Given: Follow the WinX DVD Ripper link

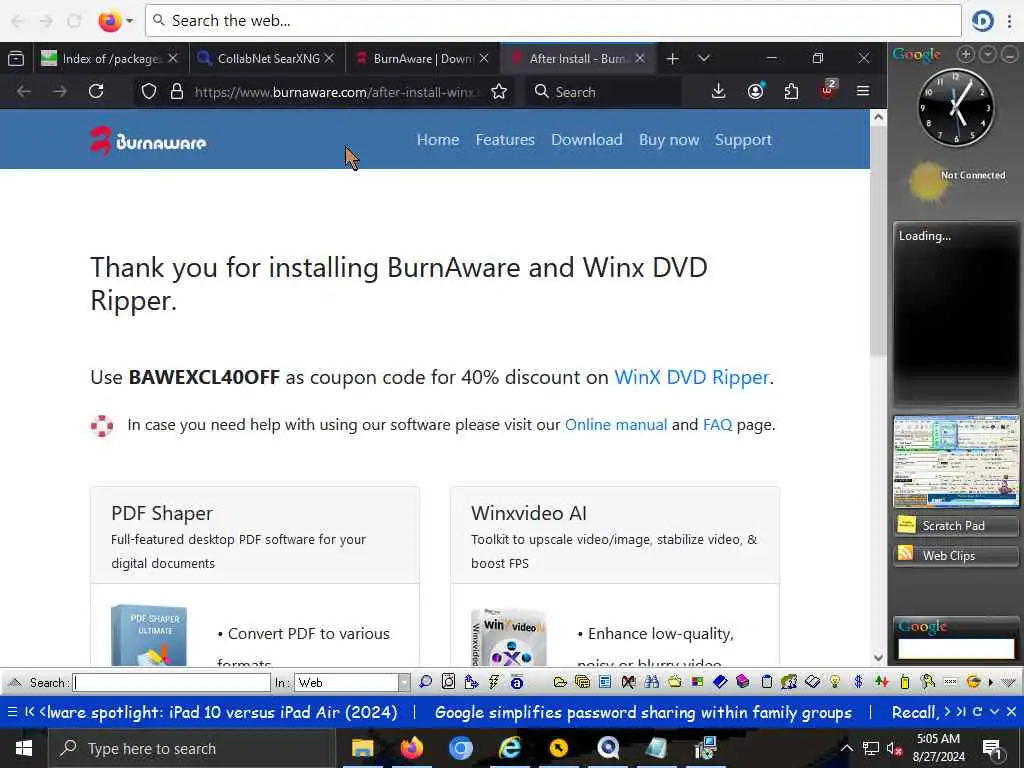Looking at the screenshot, I should tap(692, 377).
